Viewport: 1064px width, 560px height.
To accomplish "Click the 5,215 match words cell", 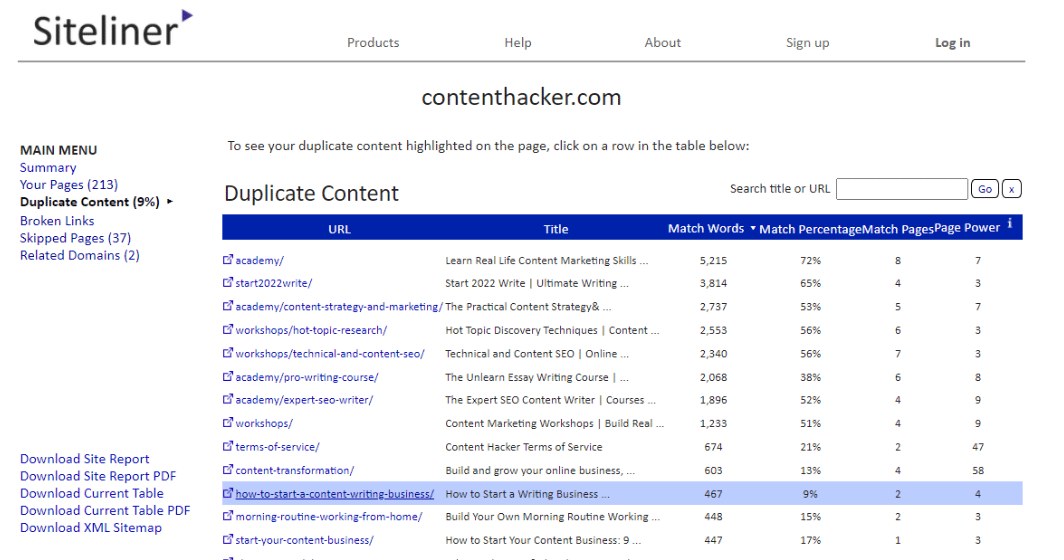I will point(713,261).
